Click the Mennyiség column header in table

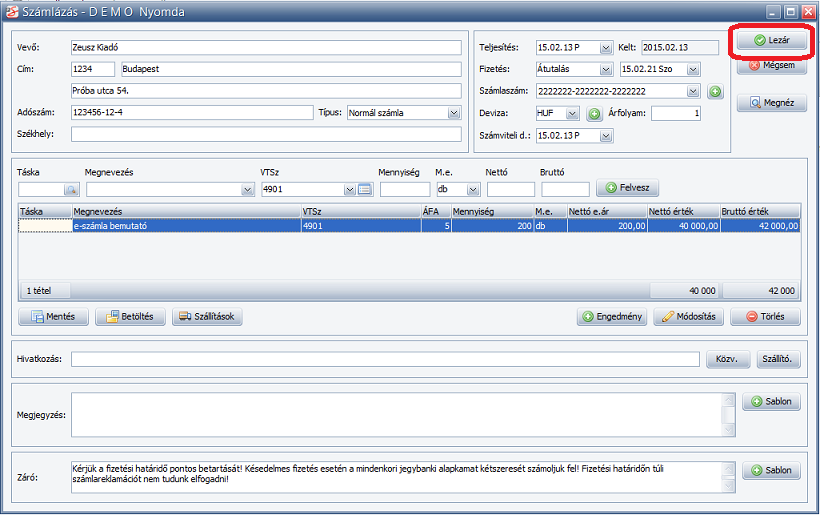click(492, 212)
